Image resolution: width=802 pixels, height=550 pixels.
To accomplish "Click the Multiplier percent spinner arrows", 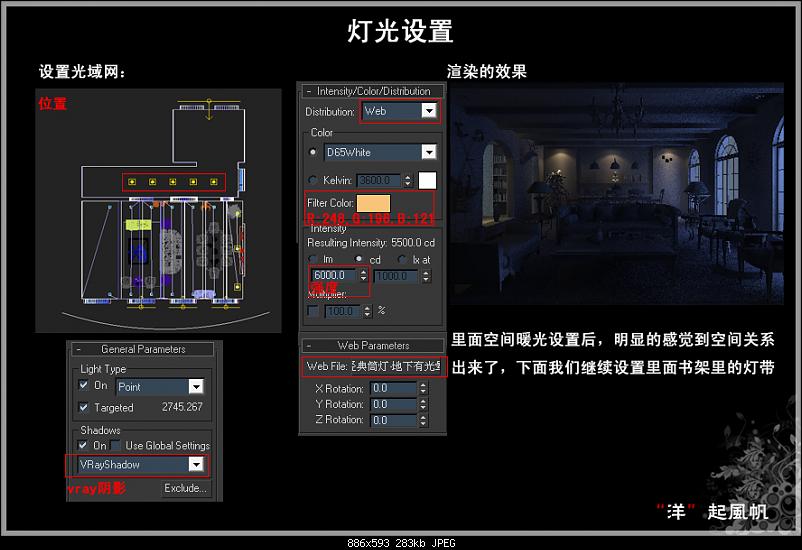I will (x=367, y=311).
